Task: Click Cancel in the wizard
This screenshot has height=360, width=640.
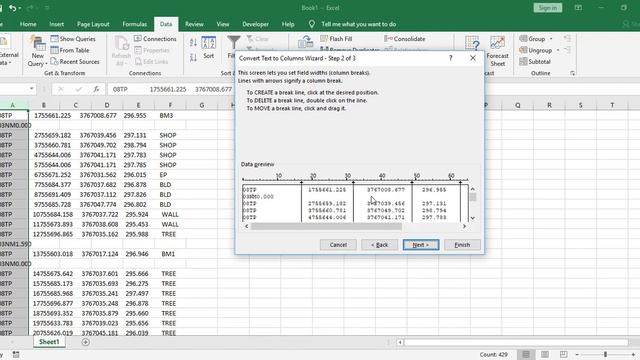Action: [338, 245]
